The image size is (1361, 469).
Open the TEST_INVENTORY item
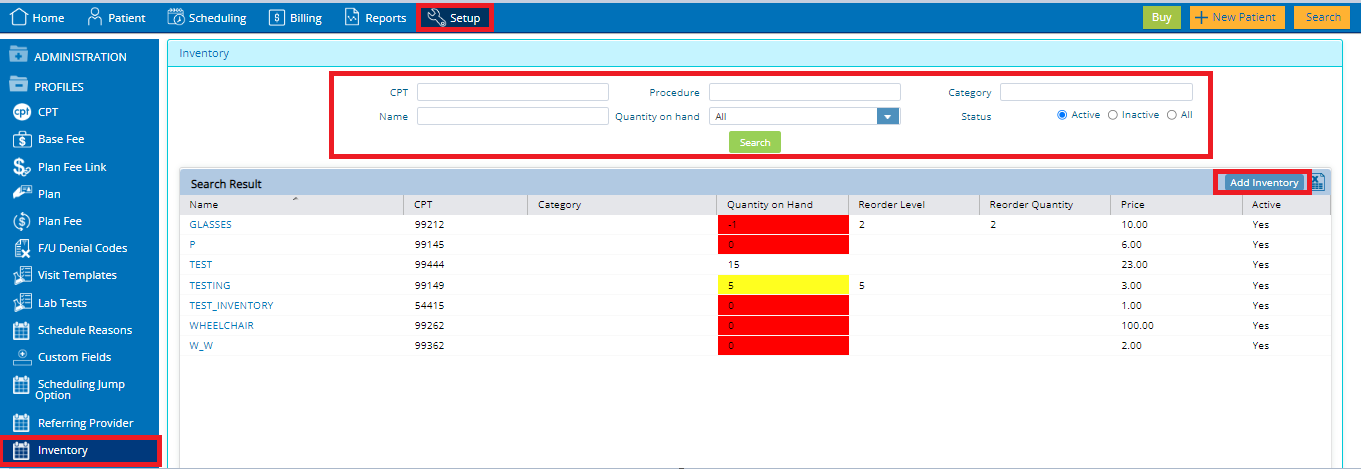click(x=231, y=305)
